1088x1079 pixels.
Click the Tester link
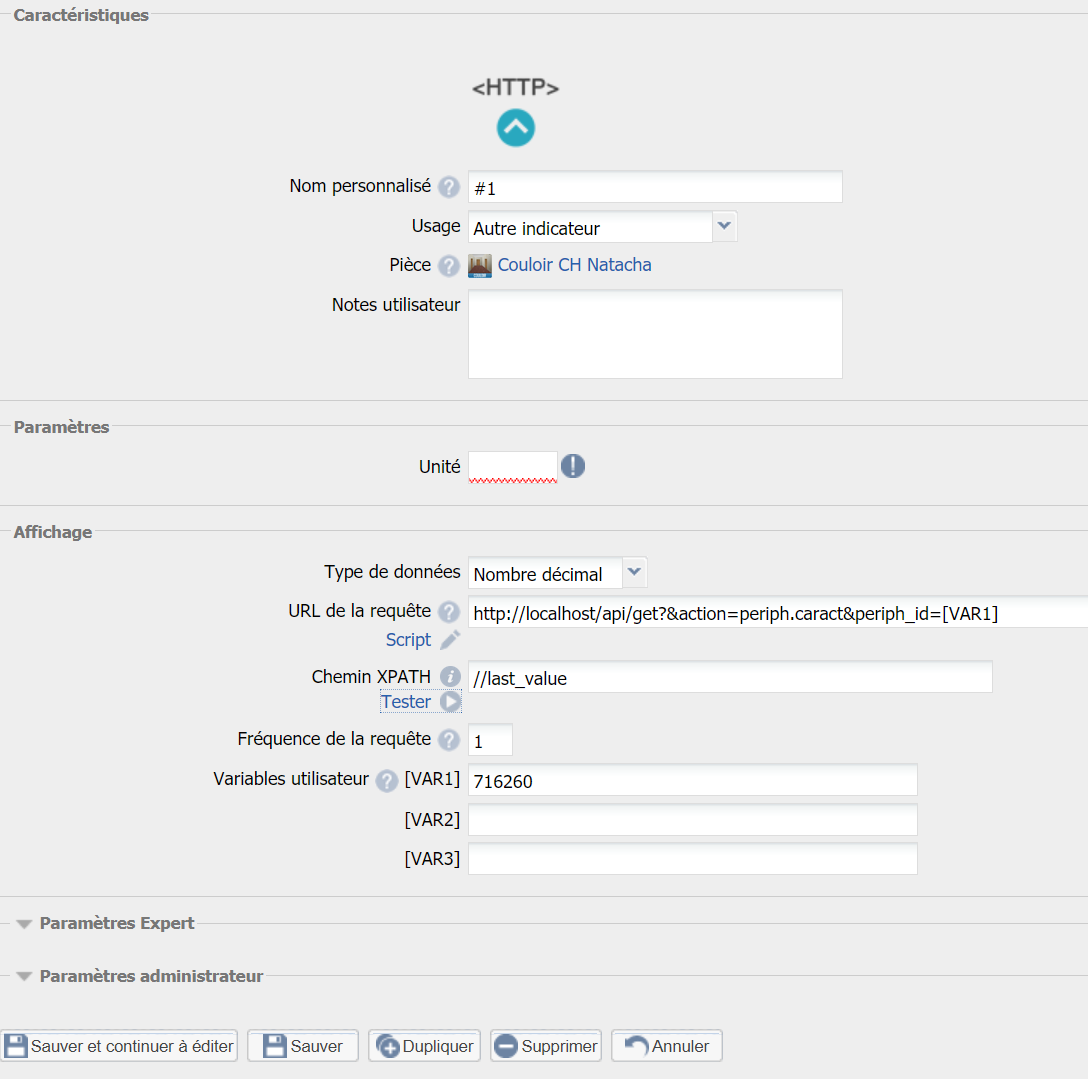406,702
